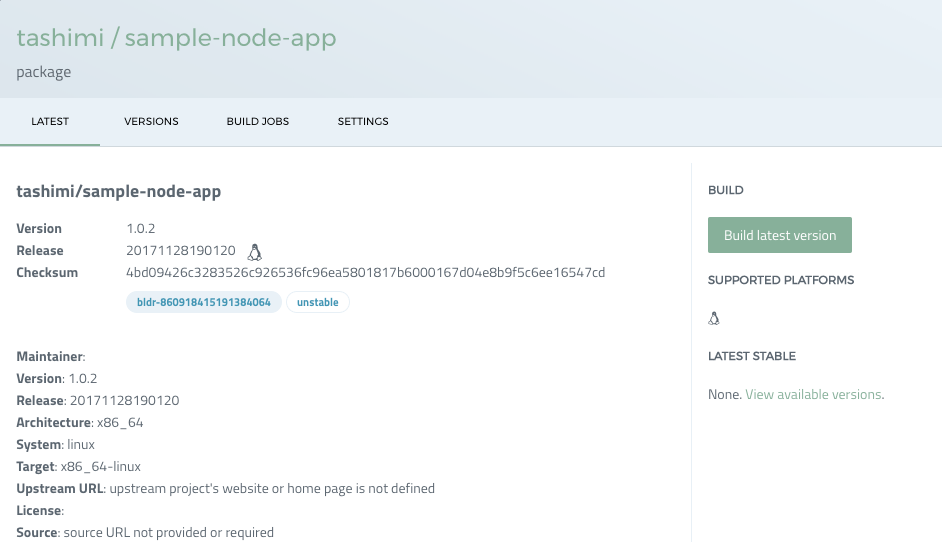Go to the Settings tab
942x542 pixels.
[363, 122]
